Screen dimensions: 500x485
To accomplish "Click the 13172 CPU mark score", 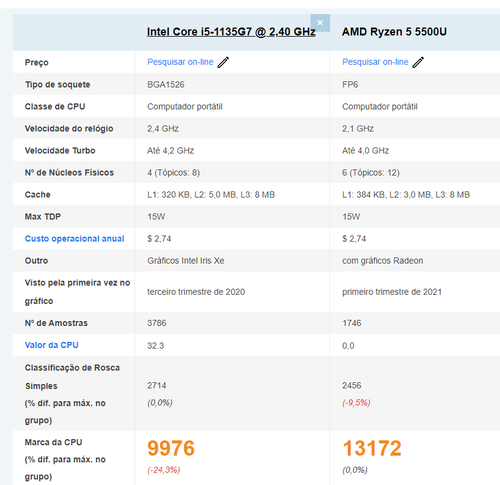I will coord(372,448).
